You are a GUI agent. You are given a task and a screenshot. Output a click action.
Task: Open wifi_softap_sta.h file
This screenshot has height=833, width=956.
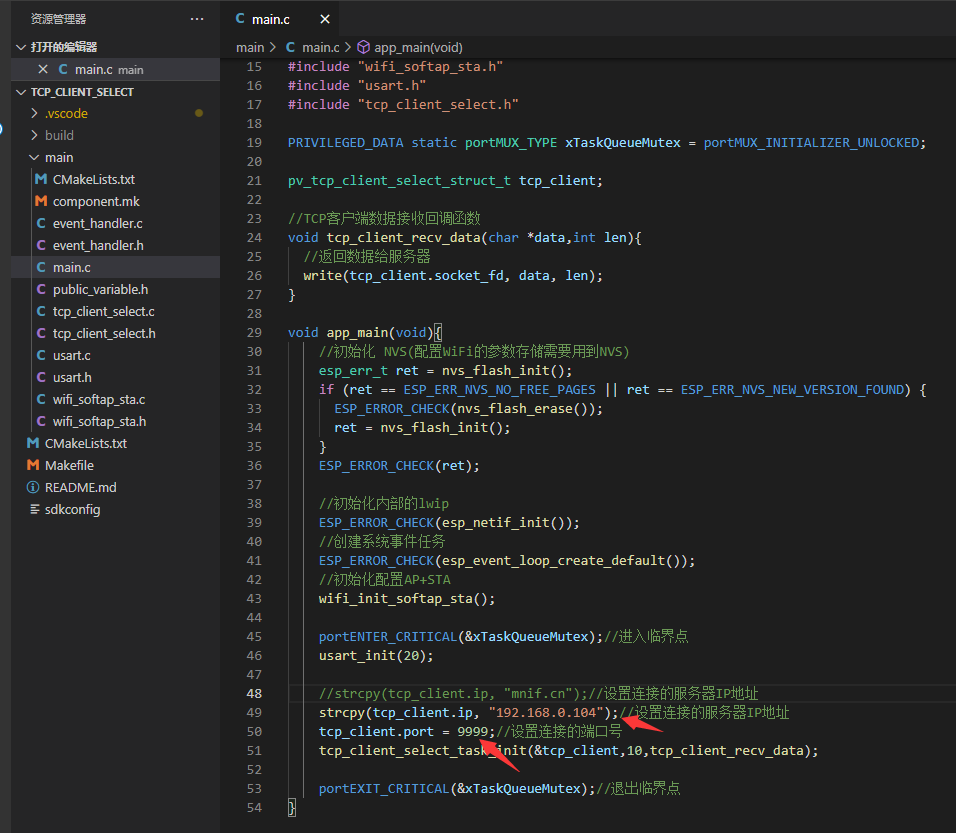(x=99, y=421)
